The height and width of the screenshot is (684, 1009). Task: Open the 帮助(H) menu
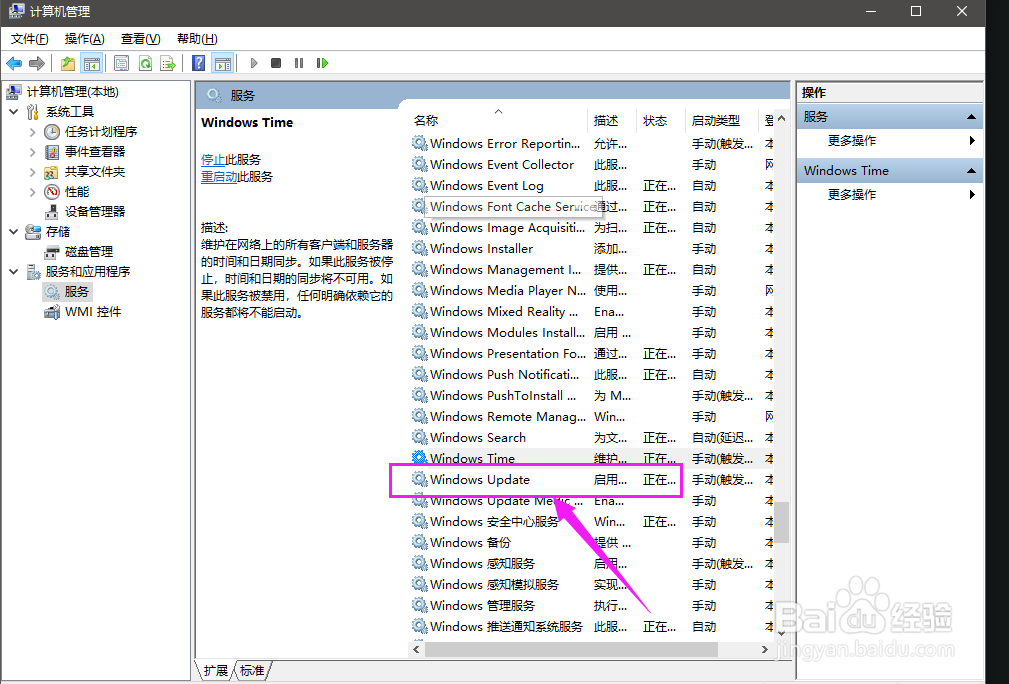[197, 39]
